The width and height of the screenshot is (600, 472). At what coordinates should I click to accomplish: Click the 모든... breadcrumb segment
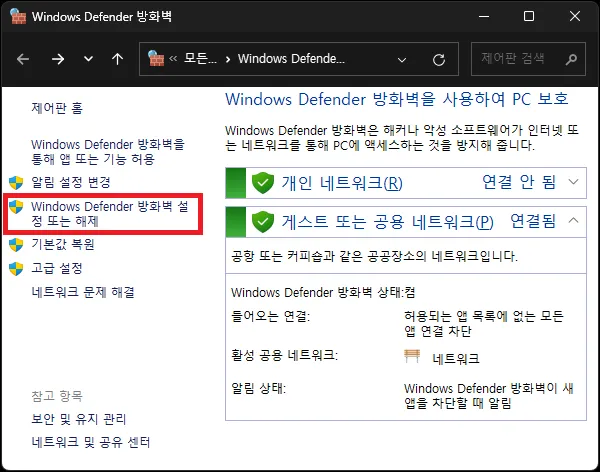200,59
